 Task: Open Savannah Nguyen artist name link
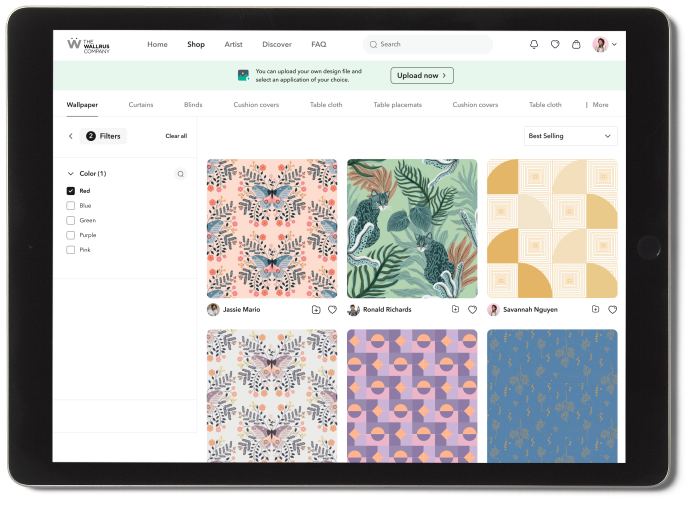coord(530,310)
